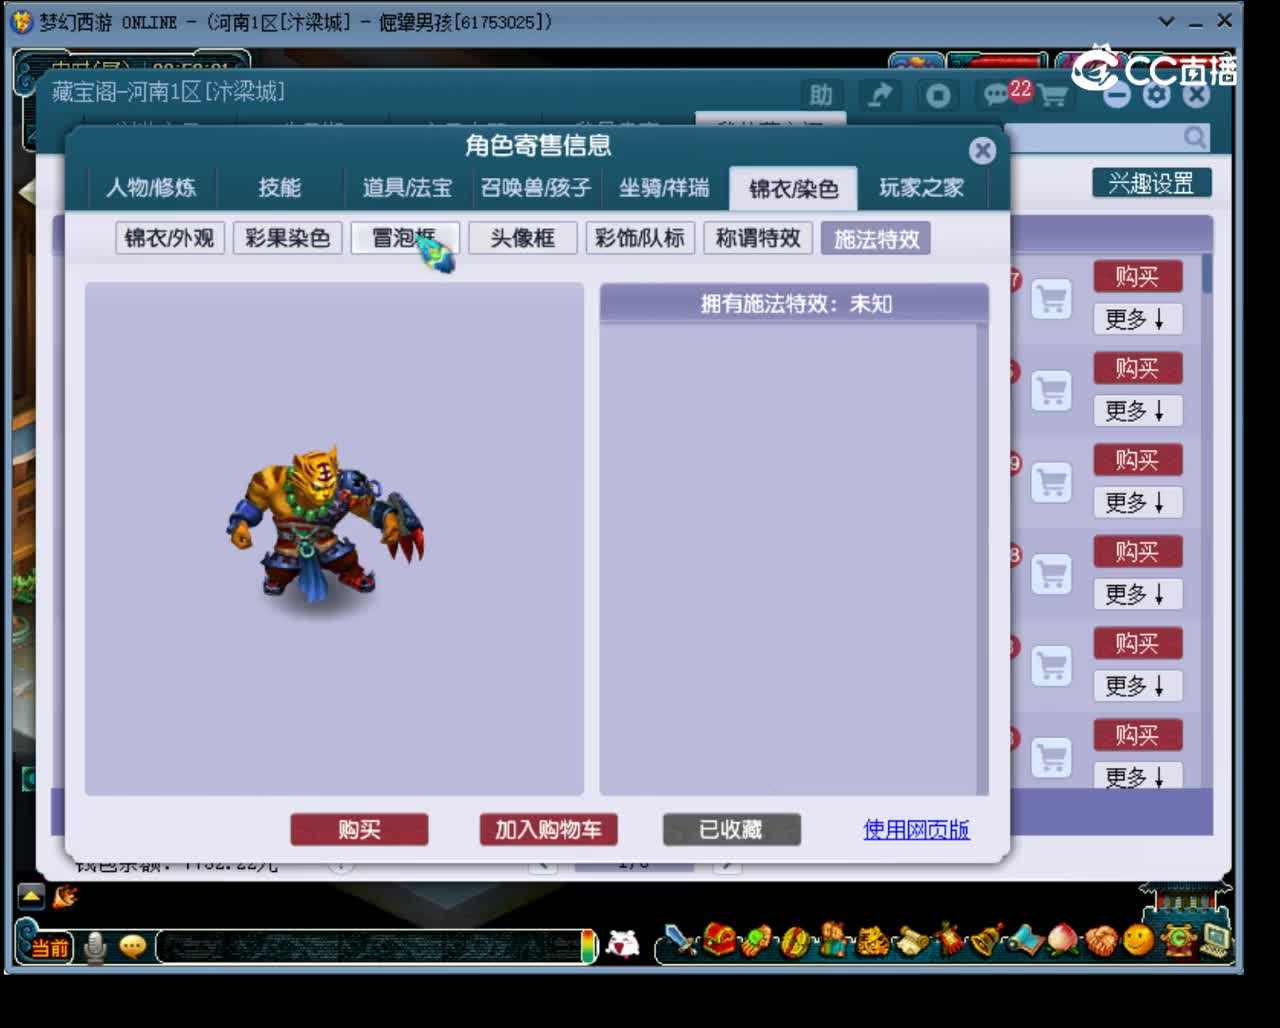Select the 头像框 sub-tab
The image size is (1280, 1028).
click(x=522, y=238)
